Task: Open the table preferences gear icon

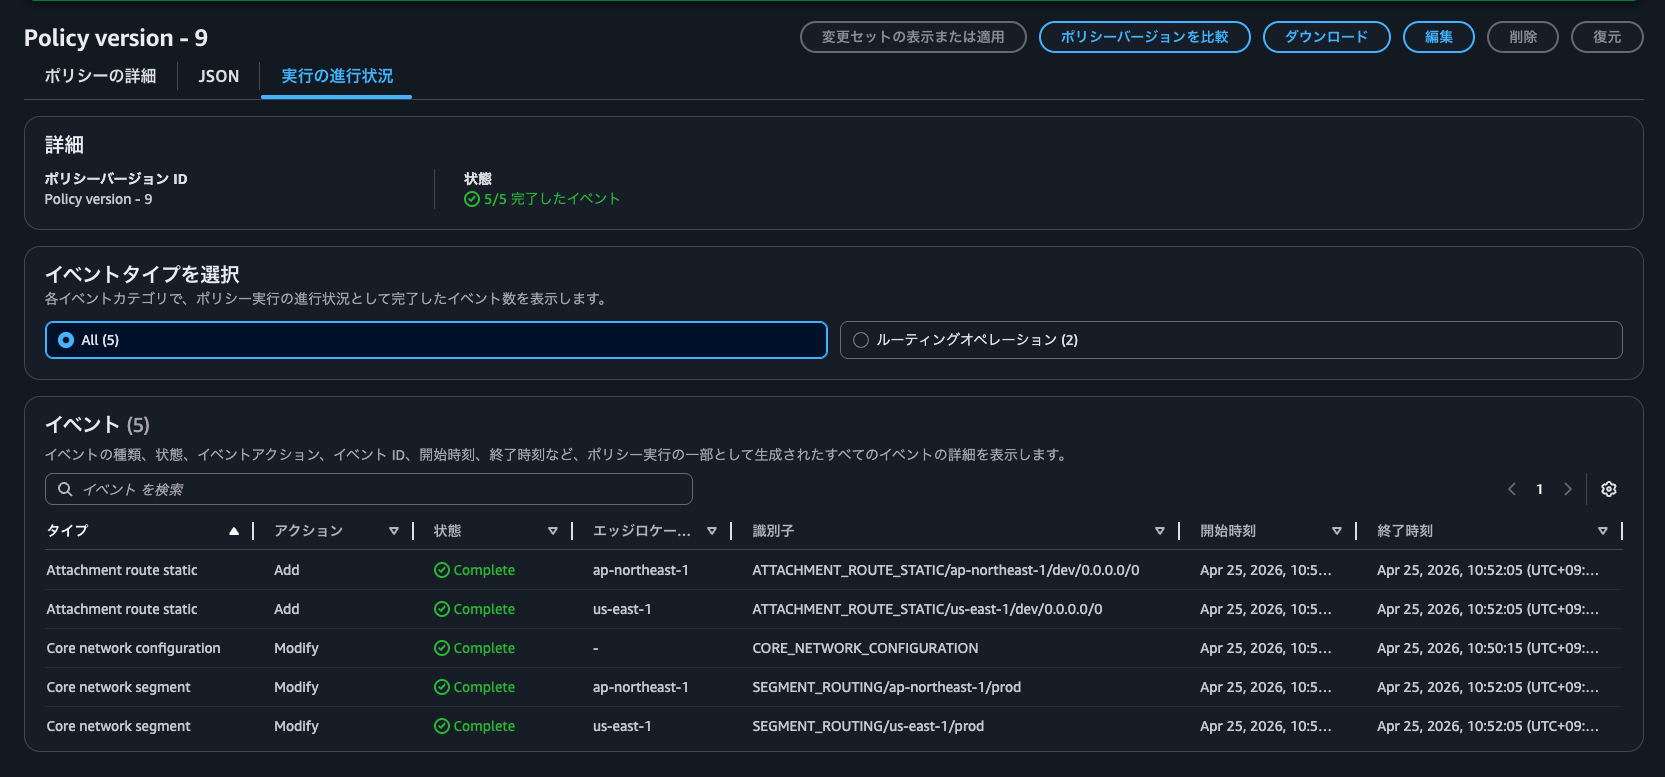Action: (1608, 489)
